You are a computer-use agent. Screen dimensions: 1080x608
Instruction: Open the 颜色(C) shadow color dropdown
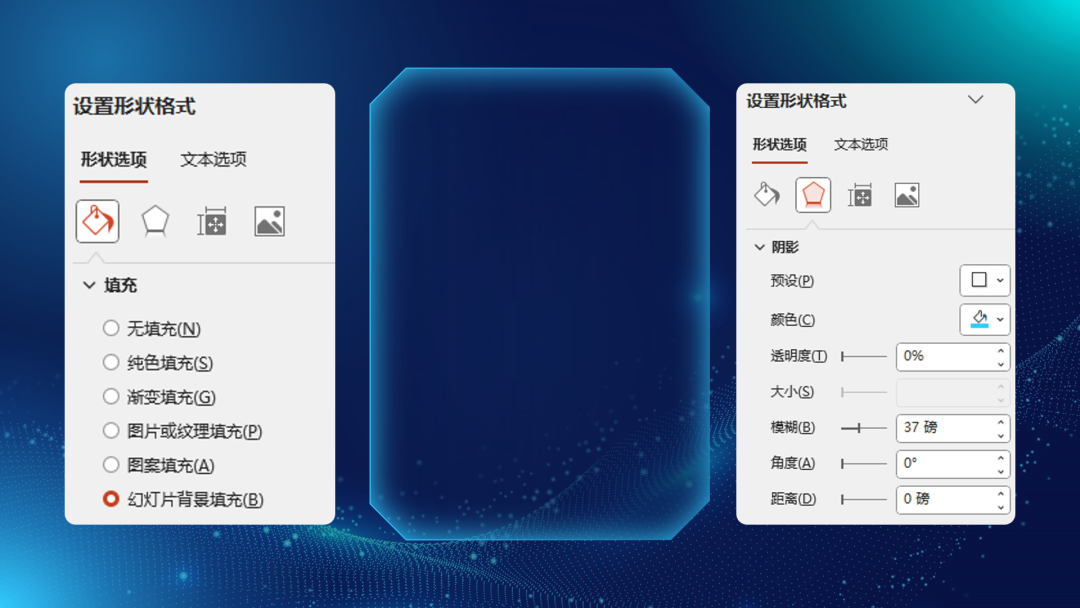click(x=985, y=319)
